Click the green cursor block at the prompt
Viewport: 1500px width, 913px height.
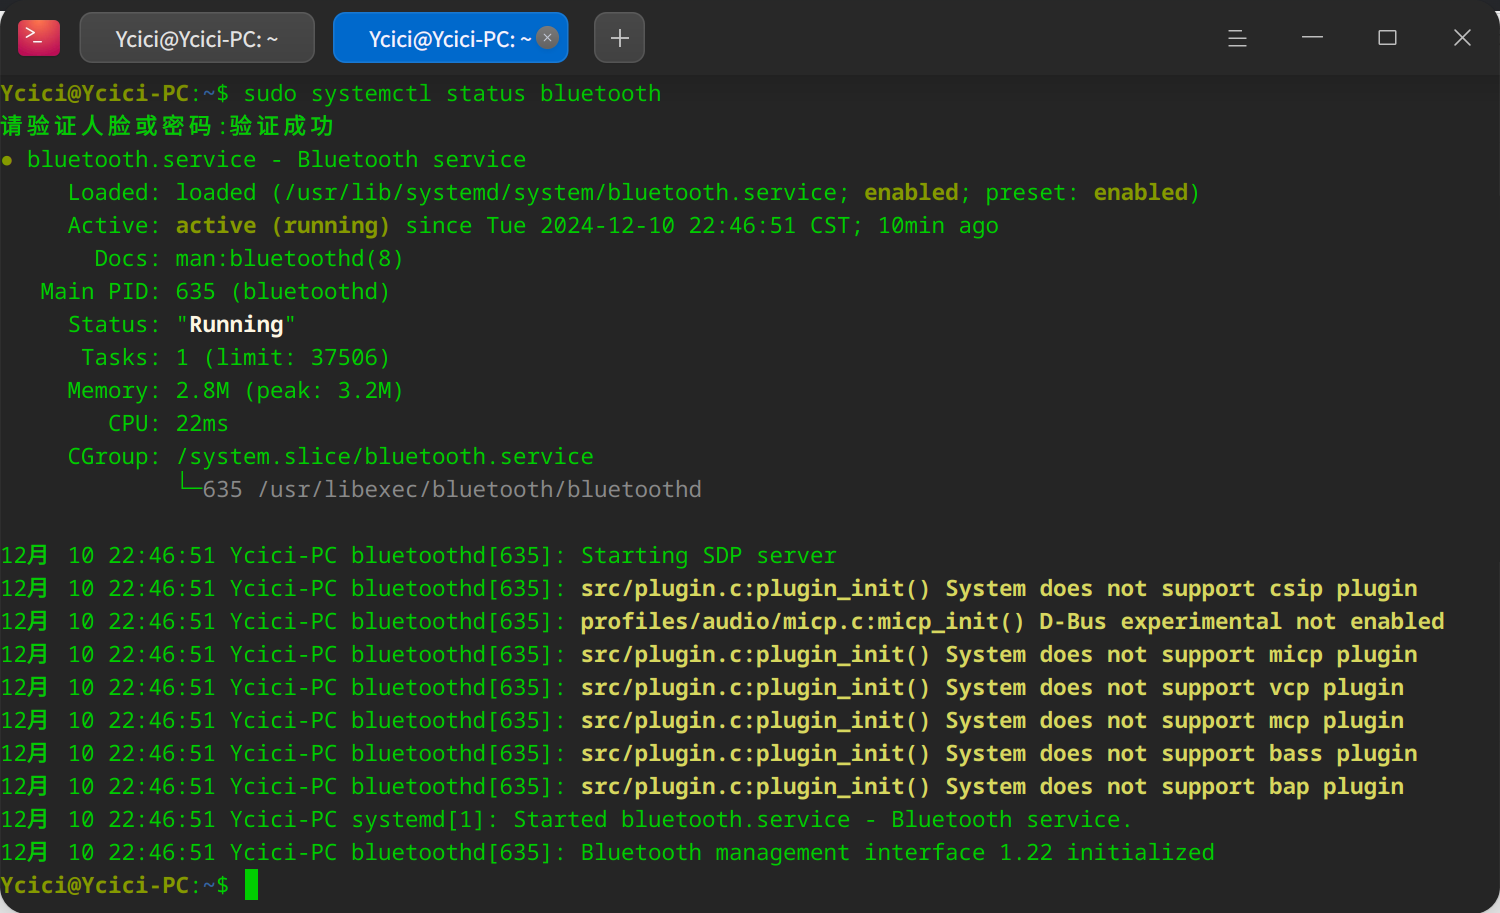[x=251, y=885]
